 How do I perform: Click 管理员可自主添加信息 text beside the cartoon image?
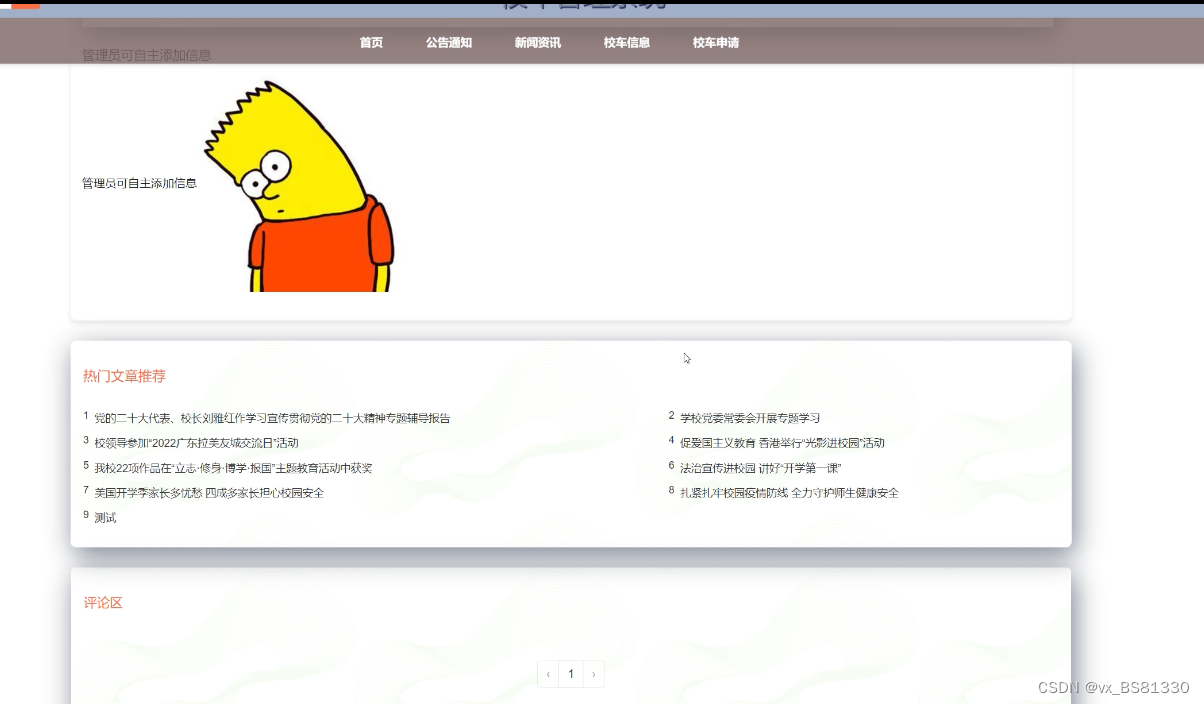click(139, 183)
